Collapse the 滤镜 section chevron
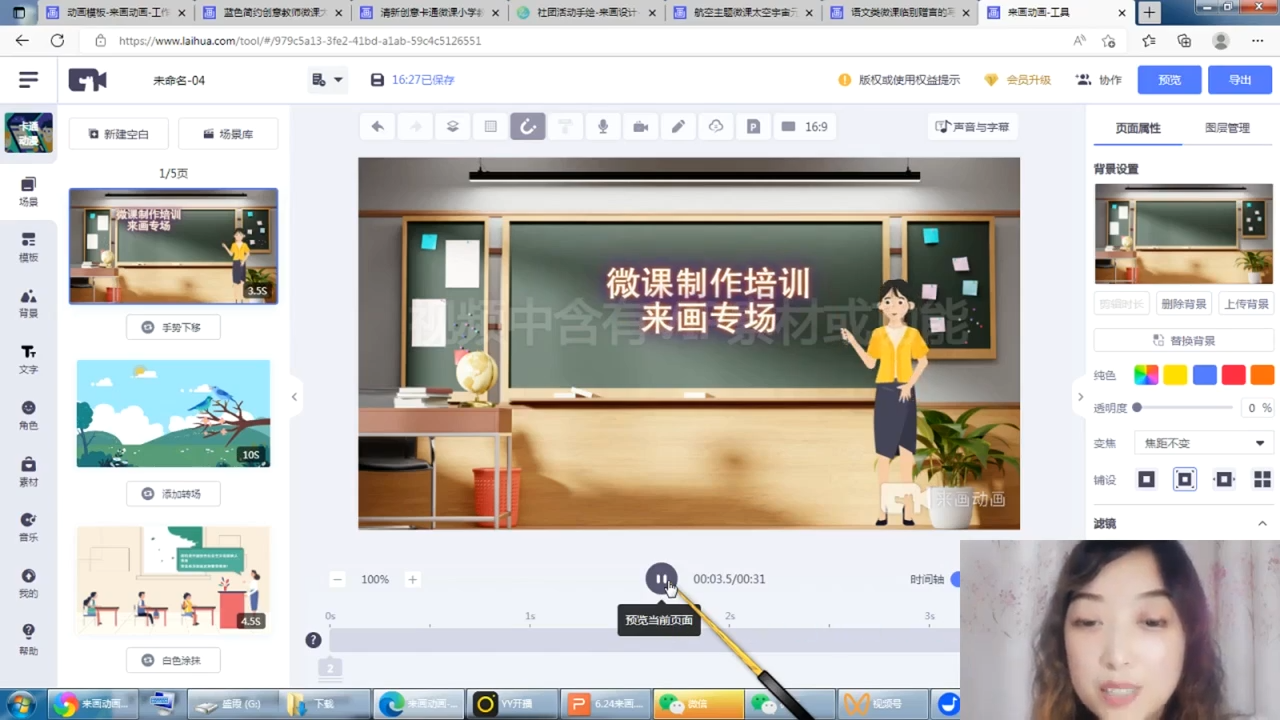Viewport: 1280px width, 720px height. [x=1262, y=523]
